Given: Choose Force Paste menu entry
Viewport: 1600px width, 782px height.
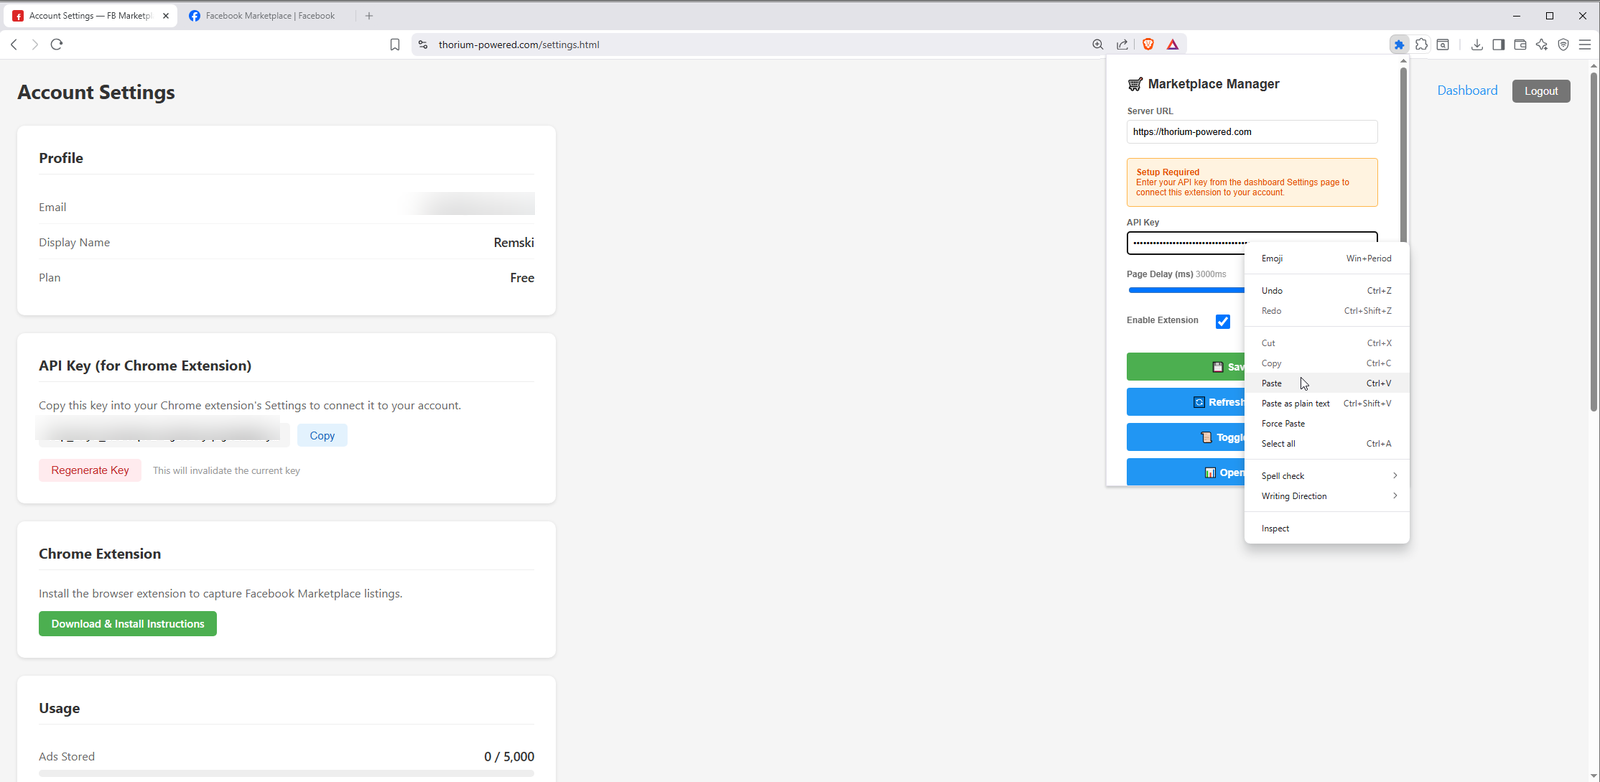Looking at the screenshot, I should (1326, 424).
